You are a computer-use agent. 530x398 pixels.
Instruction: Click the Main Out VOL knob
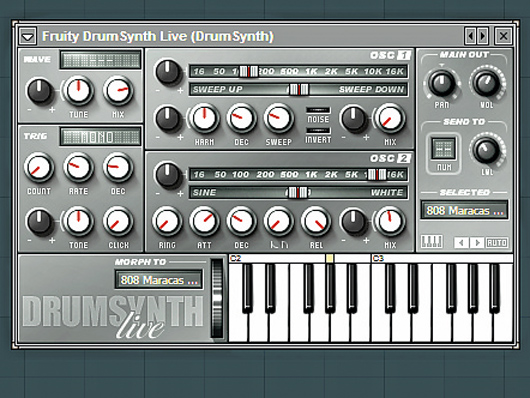point(486,83)
